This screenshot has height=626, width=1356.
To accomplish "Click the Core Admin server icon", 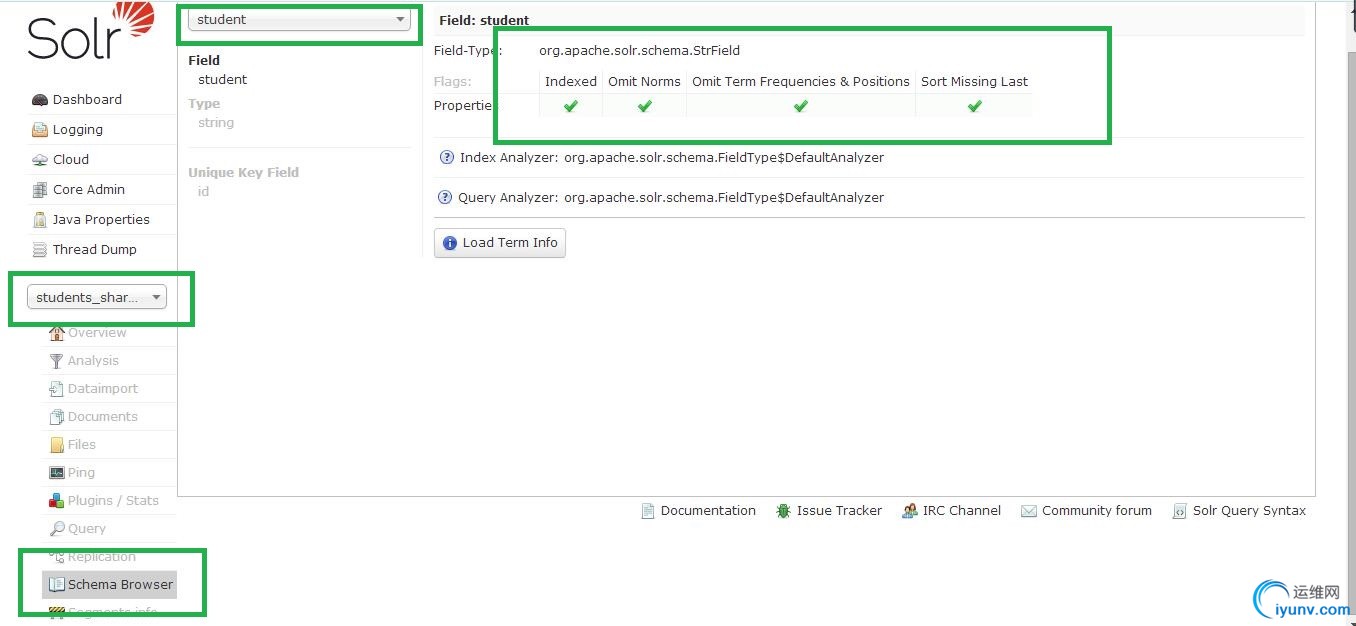I will (x=40, y=190).
